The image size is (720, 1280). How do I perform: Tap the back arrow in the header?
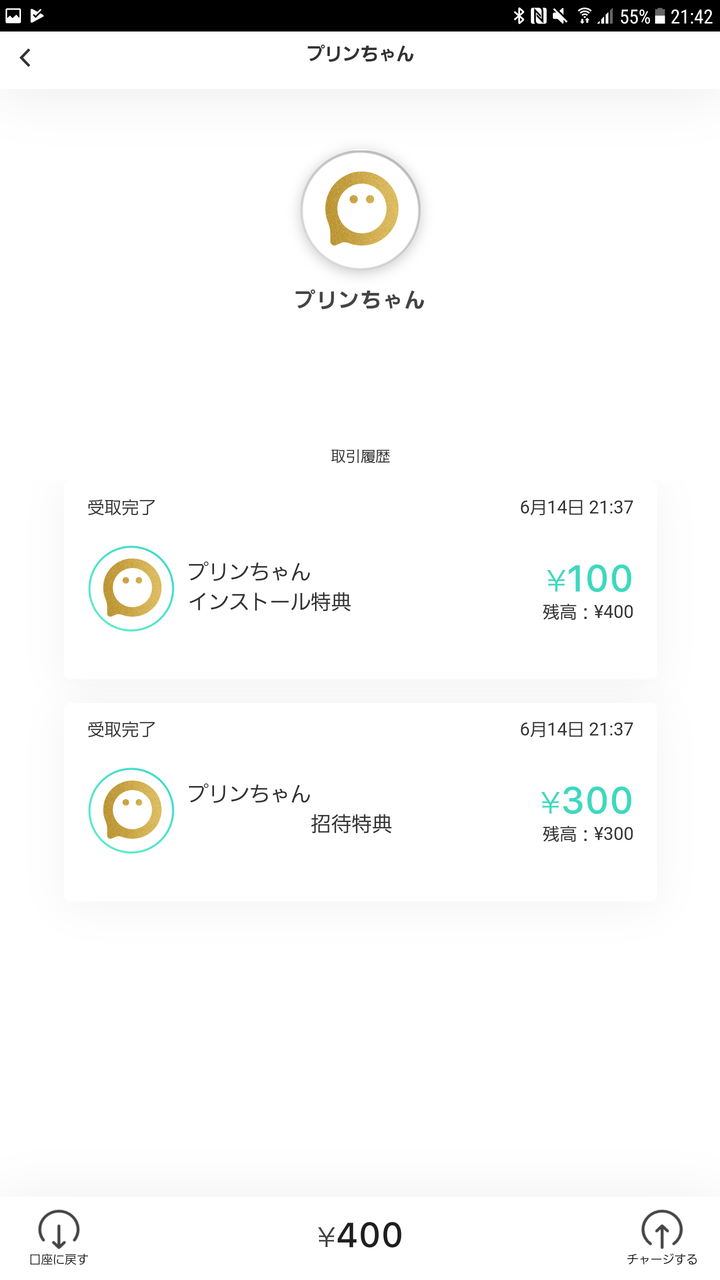[x=26, y=58]
